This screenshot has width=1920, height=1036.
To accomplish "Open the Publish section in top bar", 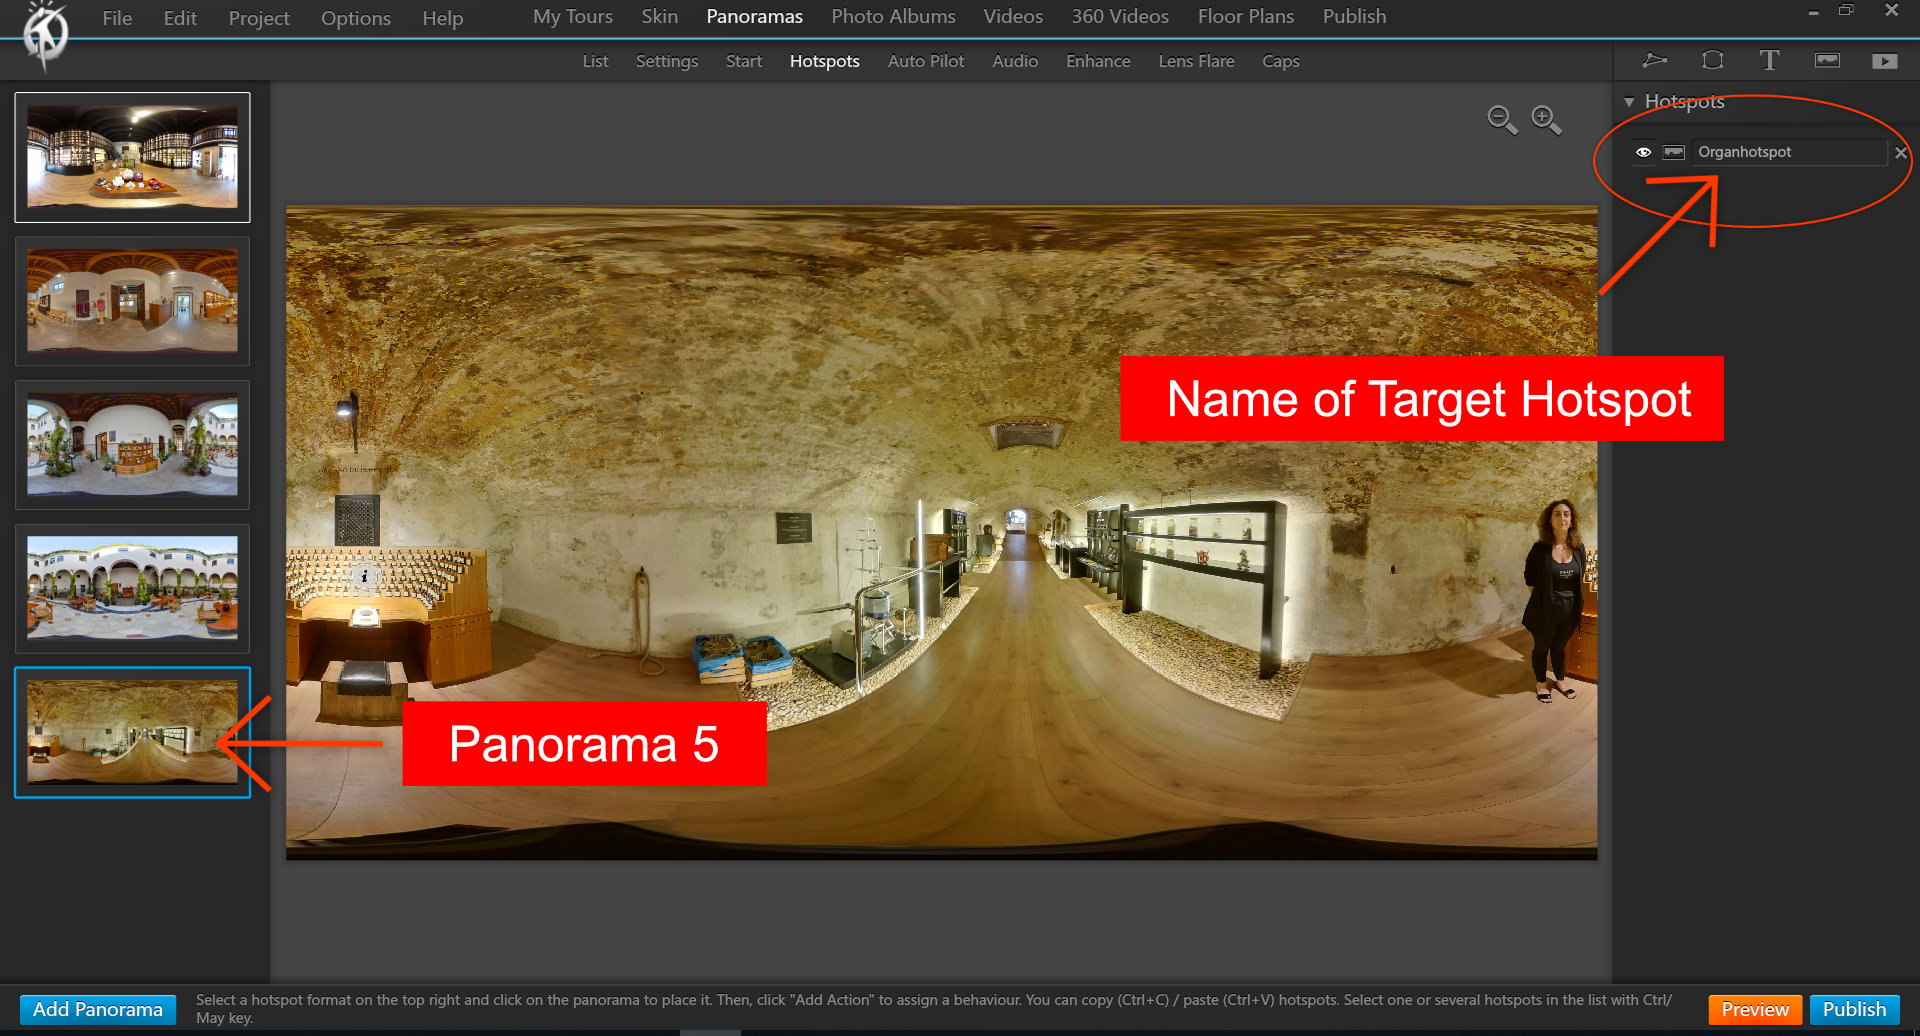I will tap(1355, 16).
